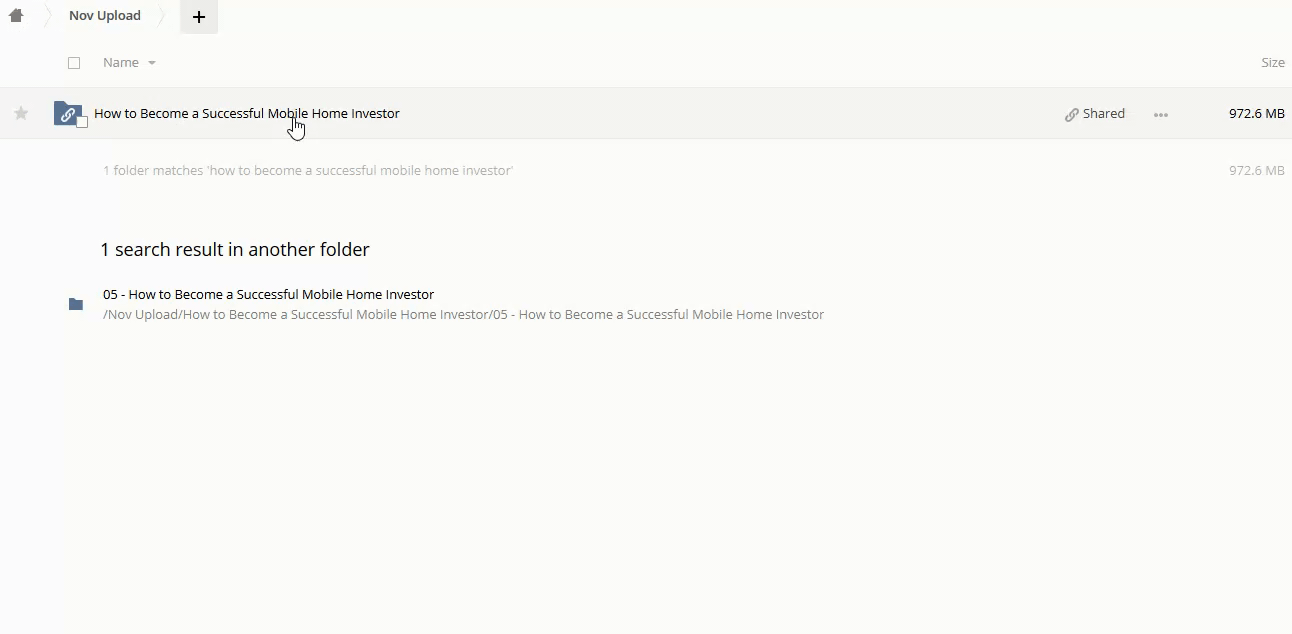Click the folder row's 972.6 MB size

(x=1256, y=114)
